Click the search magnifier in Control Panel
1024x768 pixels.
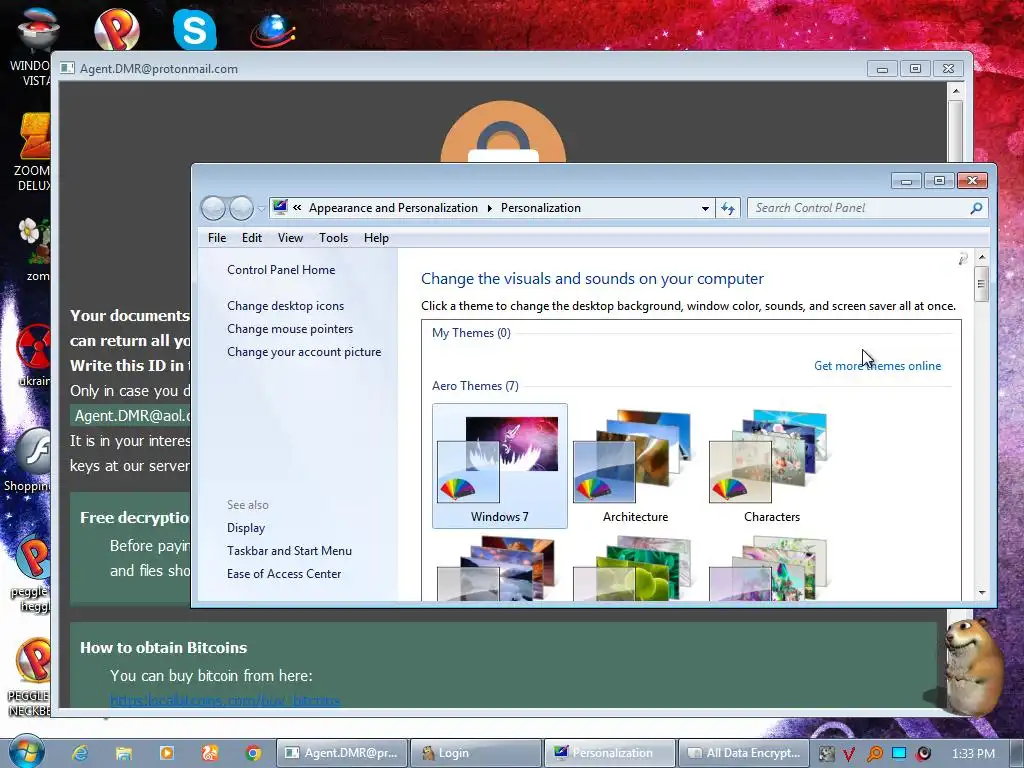click(x=976, y=208)
